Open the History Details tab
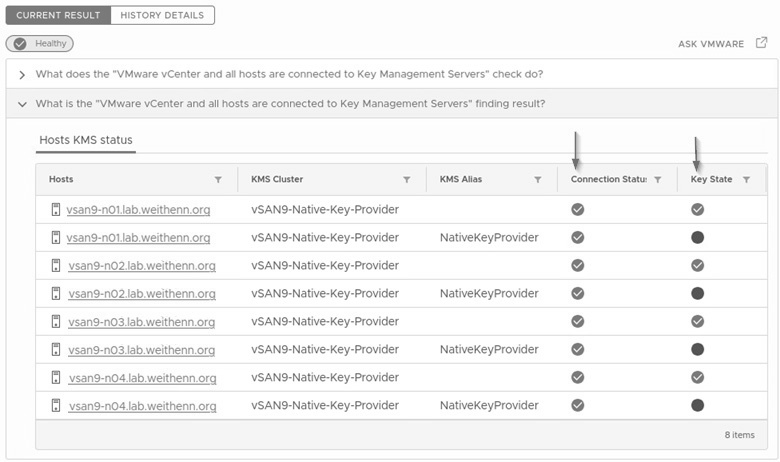 click(x=162, y=15)
